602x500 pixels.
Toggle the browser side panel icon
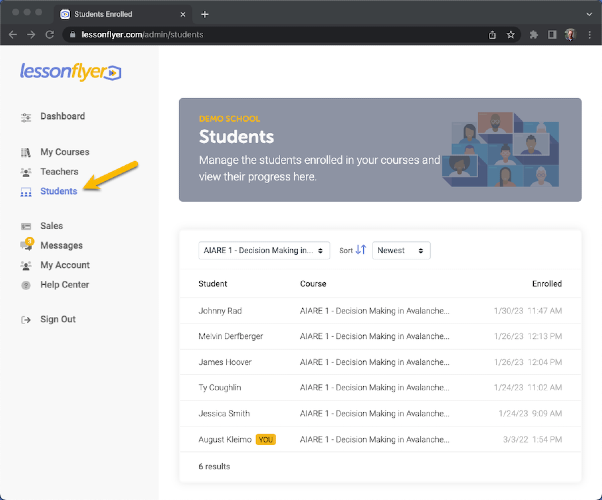click(552, 35)
